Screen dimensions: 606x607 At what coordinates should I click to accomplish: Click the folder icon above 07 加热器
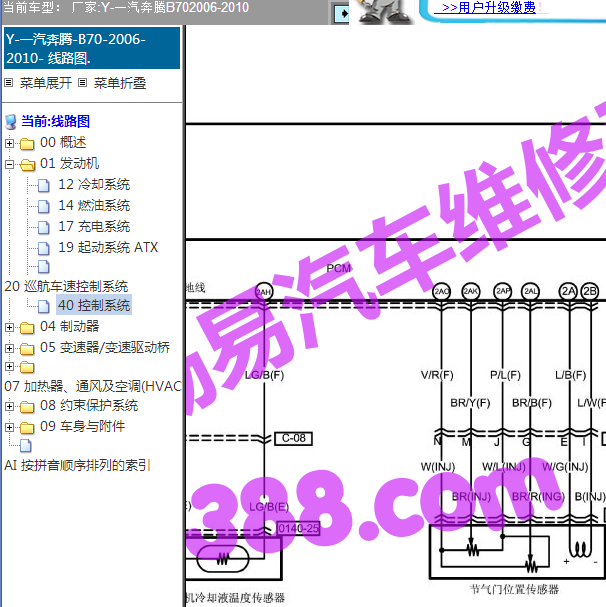27,367
